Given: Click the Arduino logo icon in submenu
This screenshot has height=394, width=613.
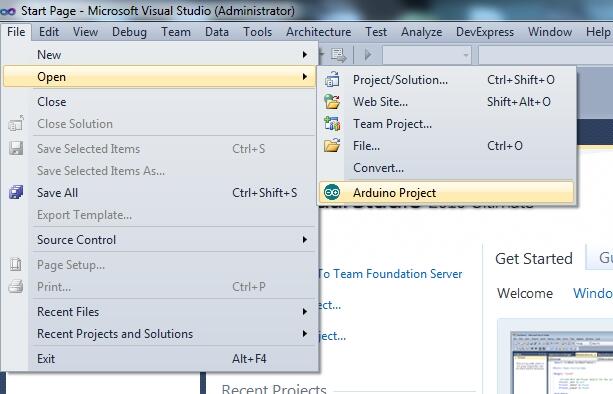Looking at the screenshot, I should click(332, 192).
